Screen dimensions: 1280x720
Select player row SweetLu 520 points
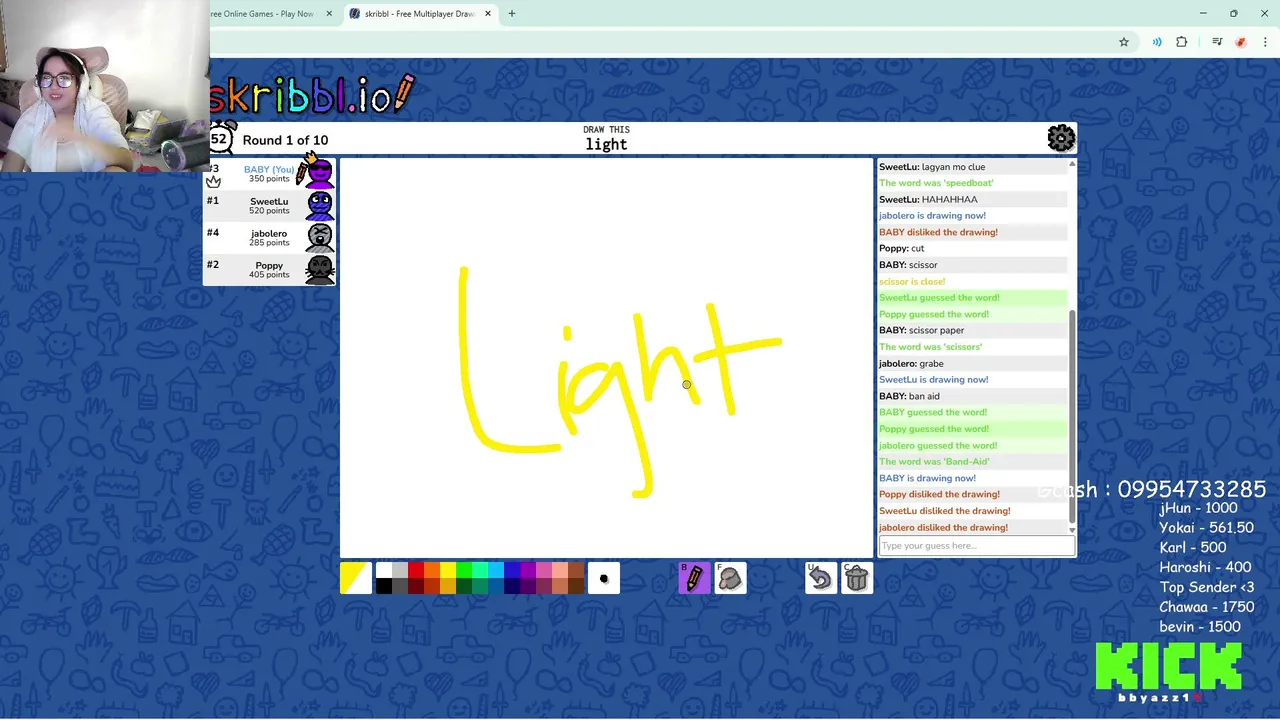(269, 206)
